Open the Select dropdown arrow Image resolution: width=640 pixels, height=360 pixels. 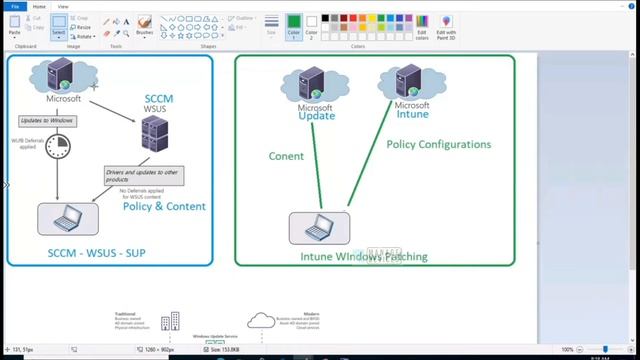pos(59,38)
